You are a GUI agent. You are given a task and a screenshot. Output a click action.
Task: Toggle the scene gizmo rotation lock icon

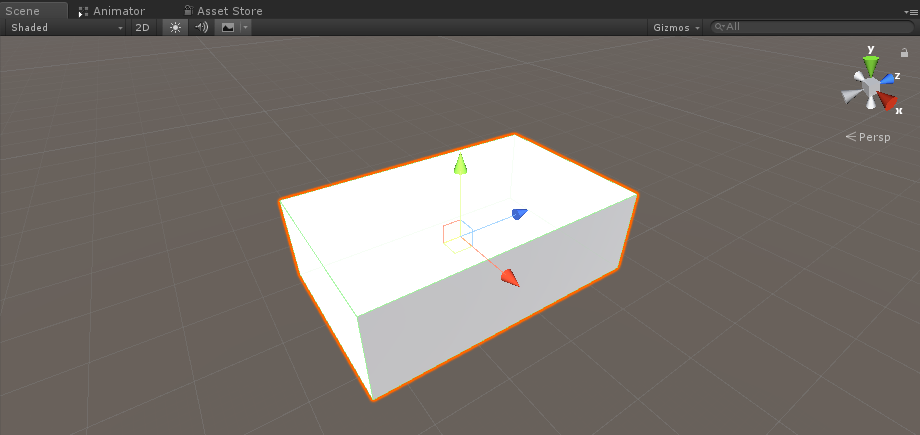(904, 53)
